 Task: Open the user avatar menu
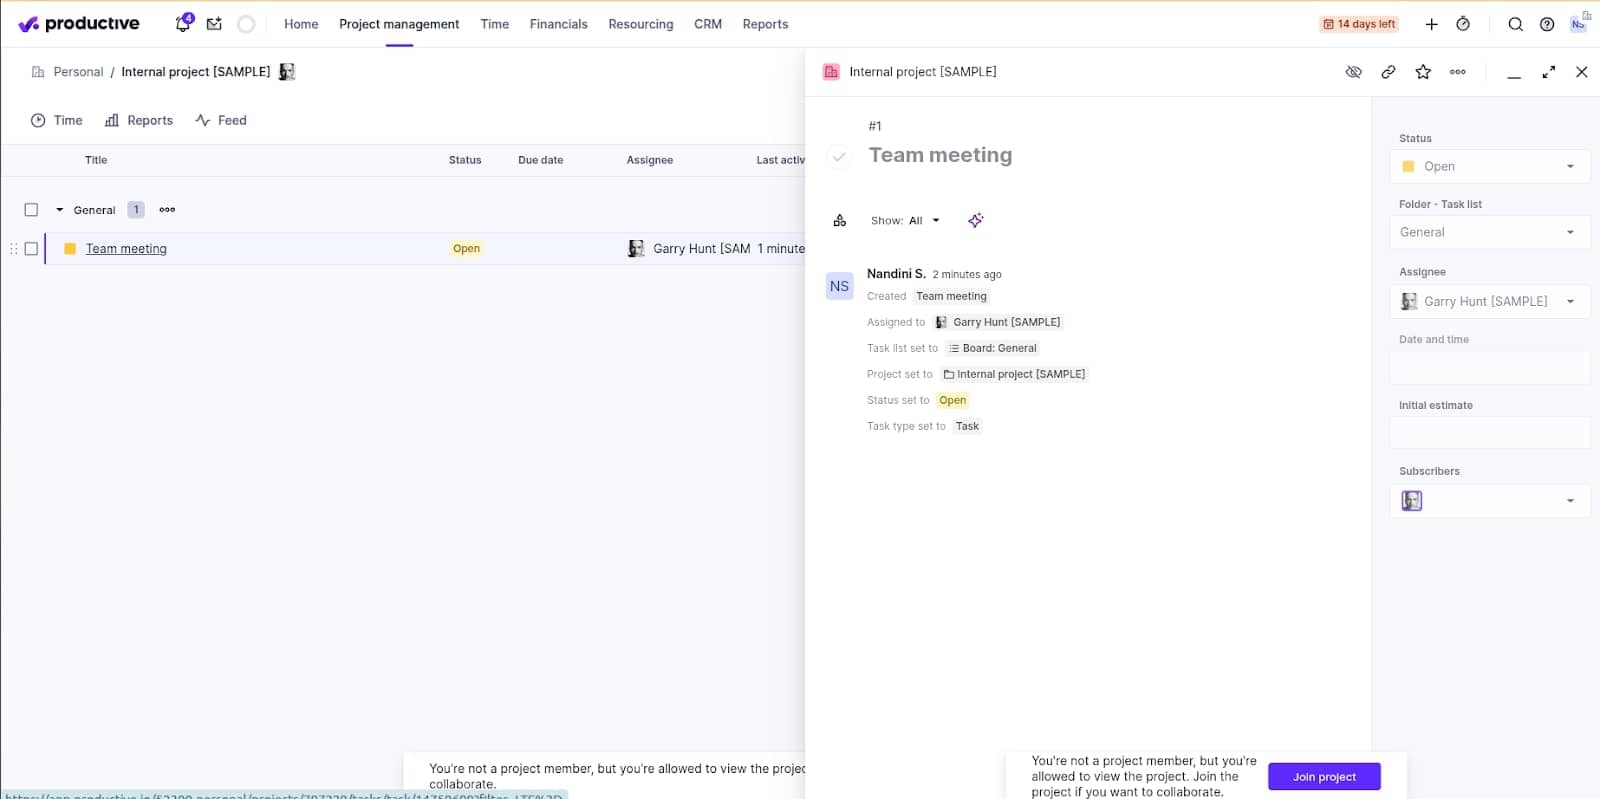[1579, 23]
